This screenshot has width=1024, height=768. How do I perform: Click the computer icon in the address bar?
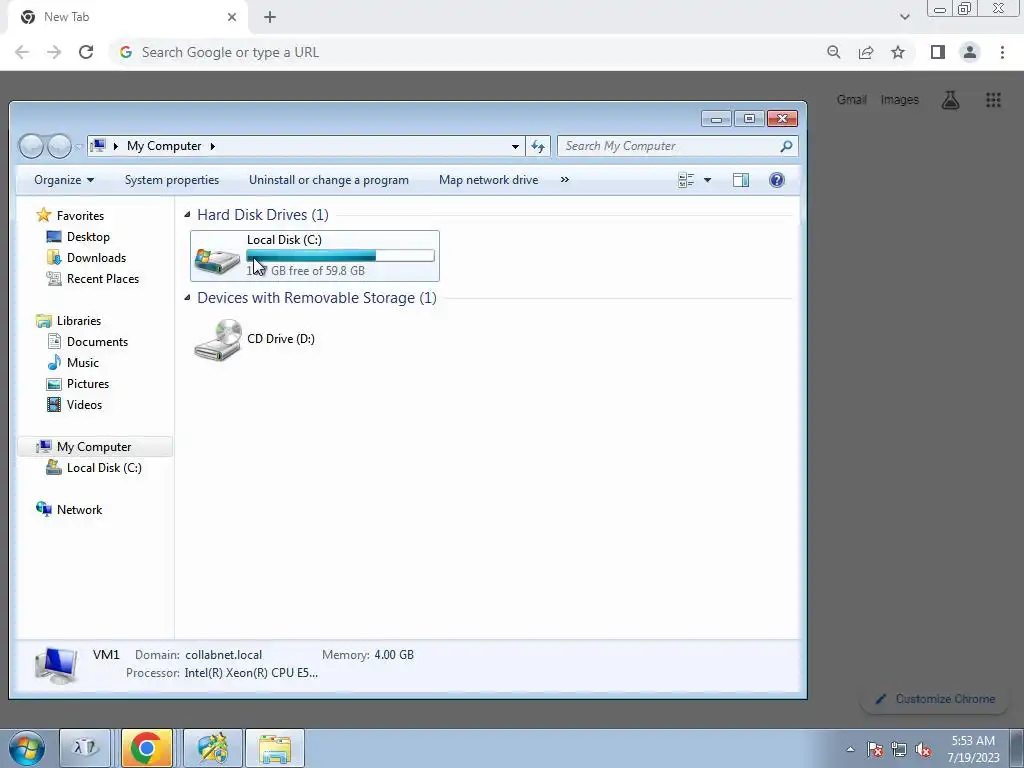(x=98, y=146)
